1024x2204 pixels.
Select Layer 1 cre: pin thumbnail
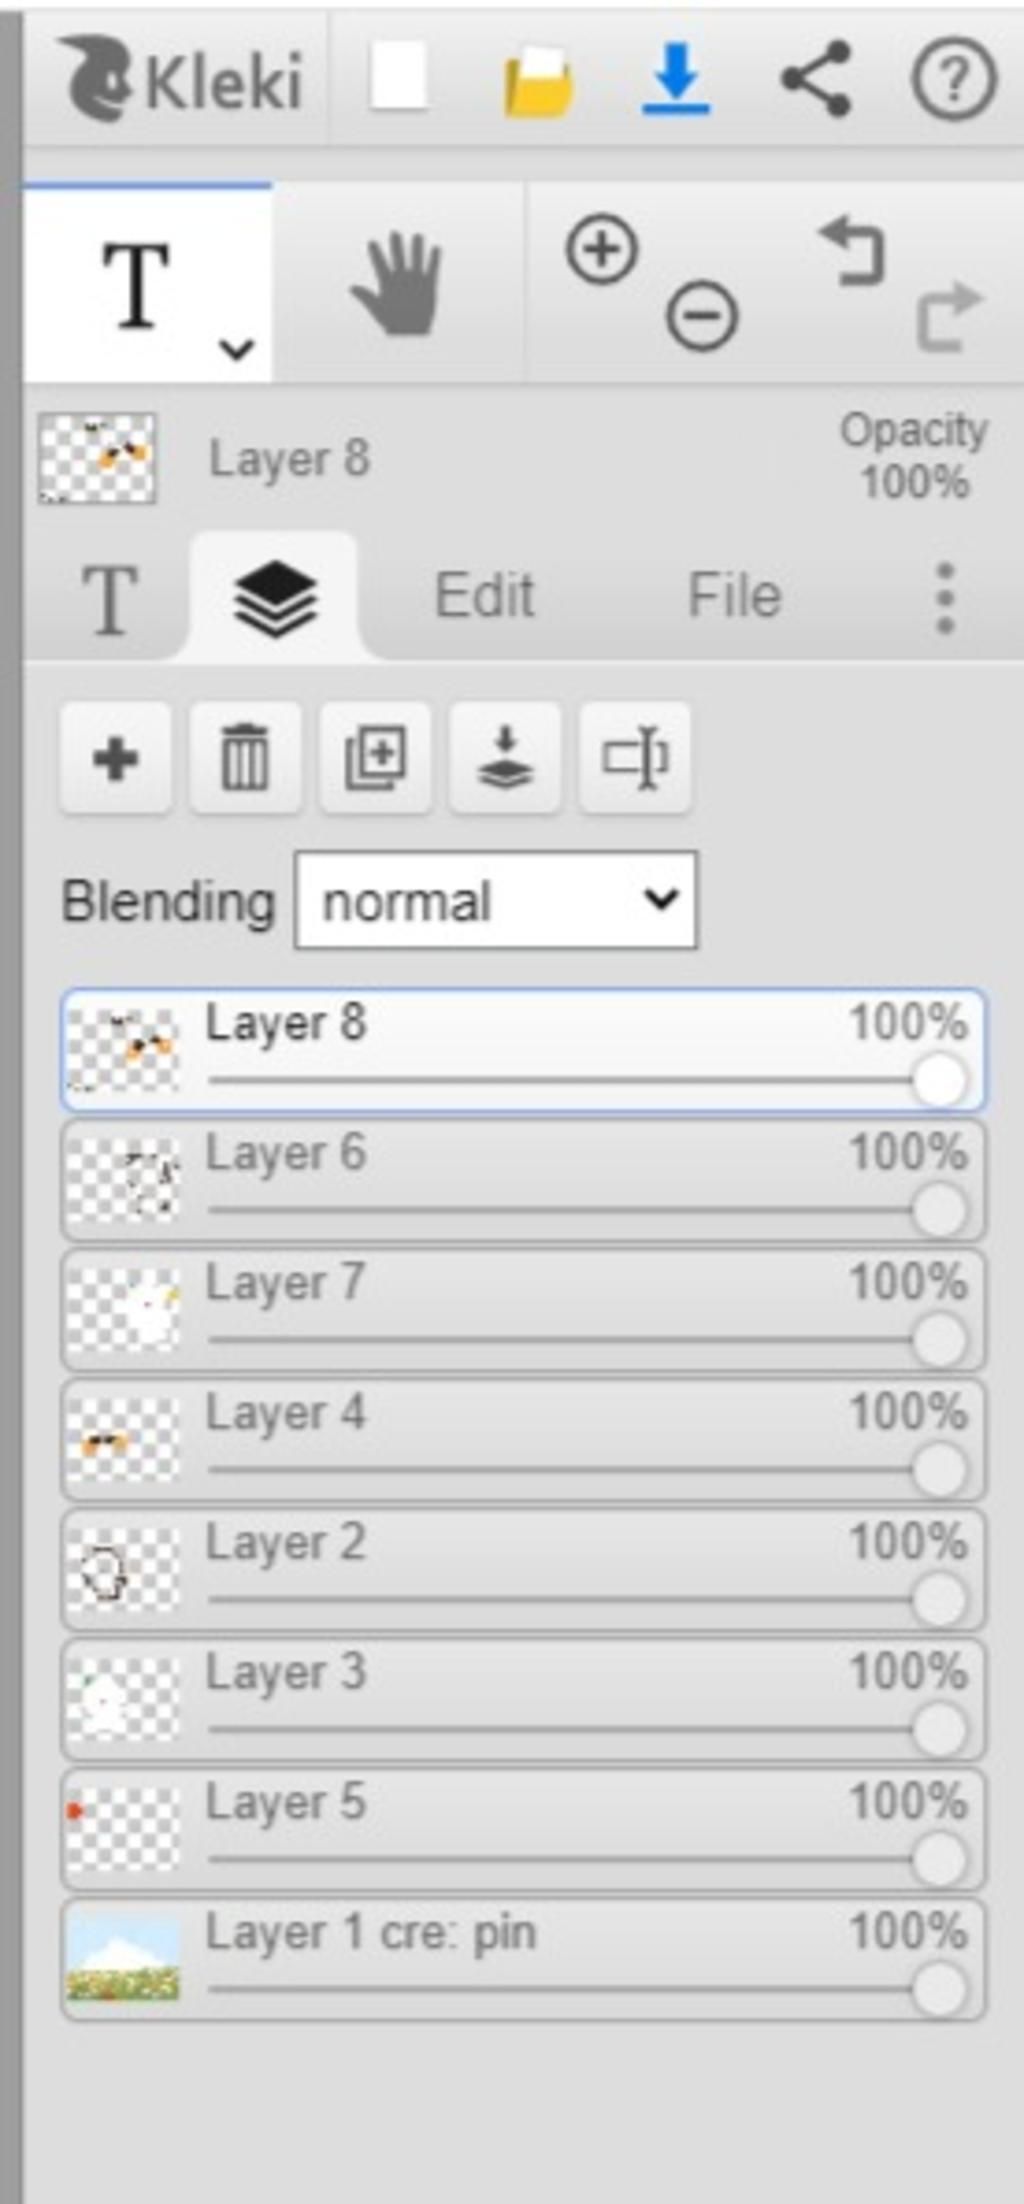123,1959
